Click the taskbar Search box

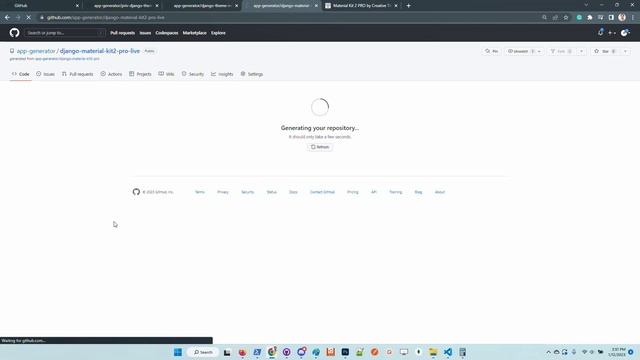(x=203, y=352)
